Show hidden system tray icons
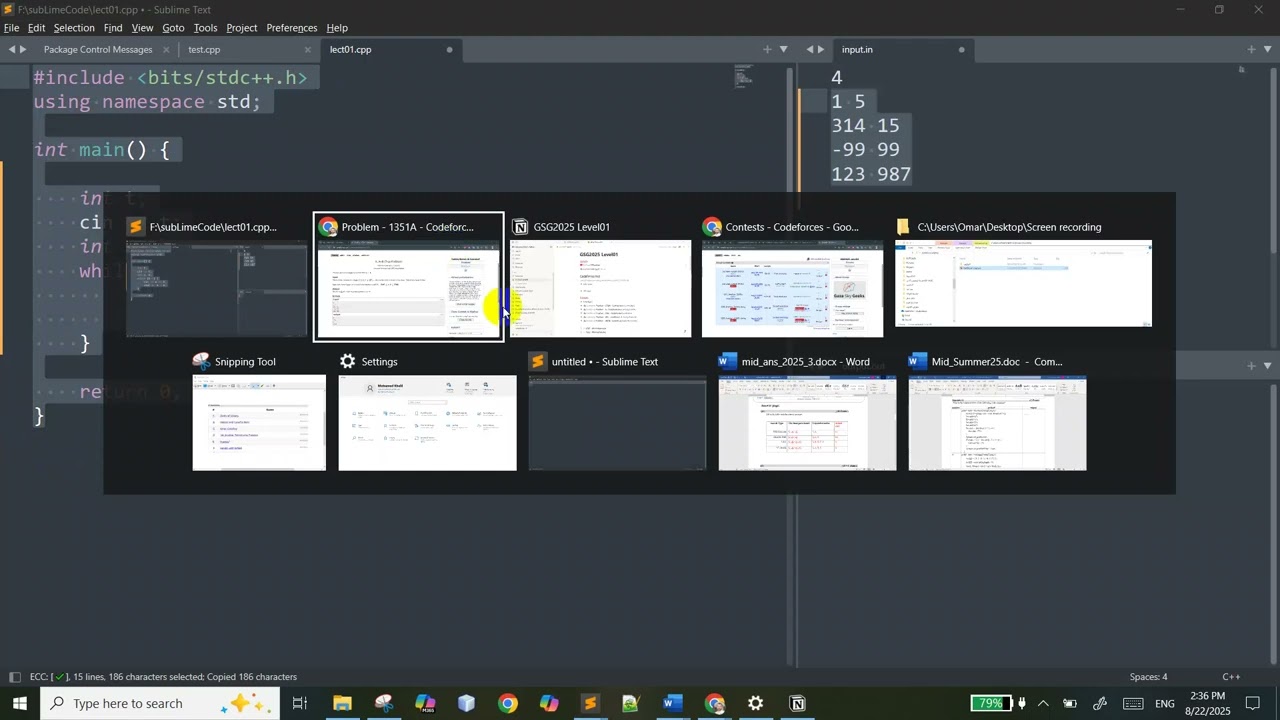This screenshot has height=720, width=1280. tap(1043, 703)
